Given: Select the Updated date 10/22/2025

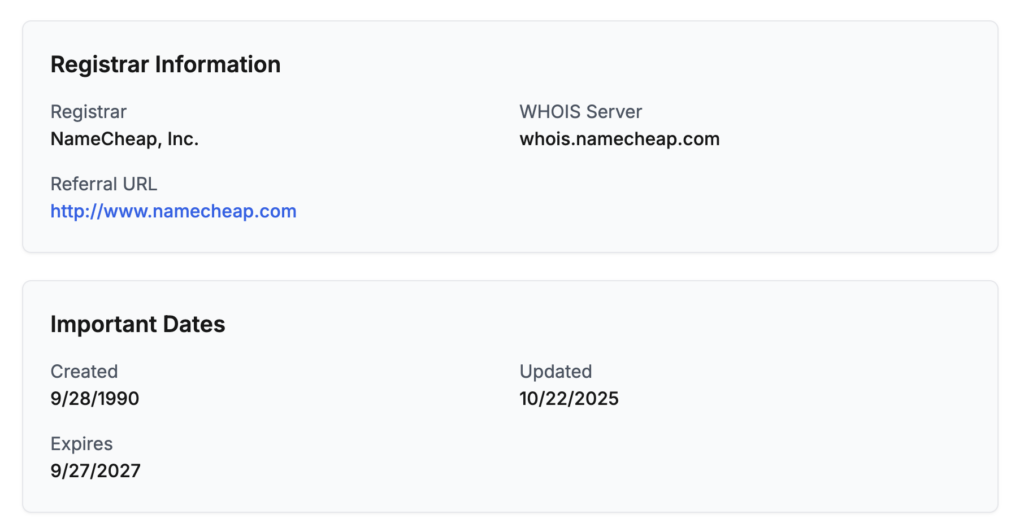Looking at the screenshot, I should pyautogui.click(x=569, y=399).
